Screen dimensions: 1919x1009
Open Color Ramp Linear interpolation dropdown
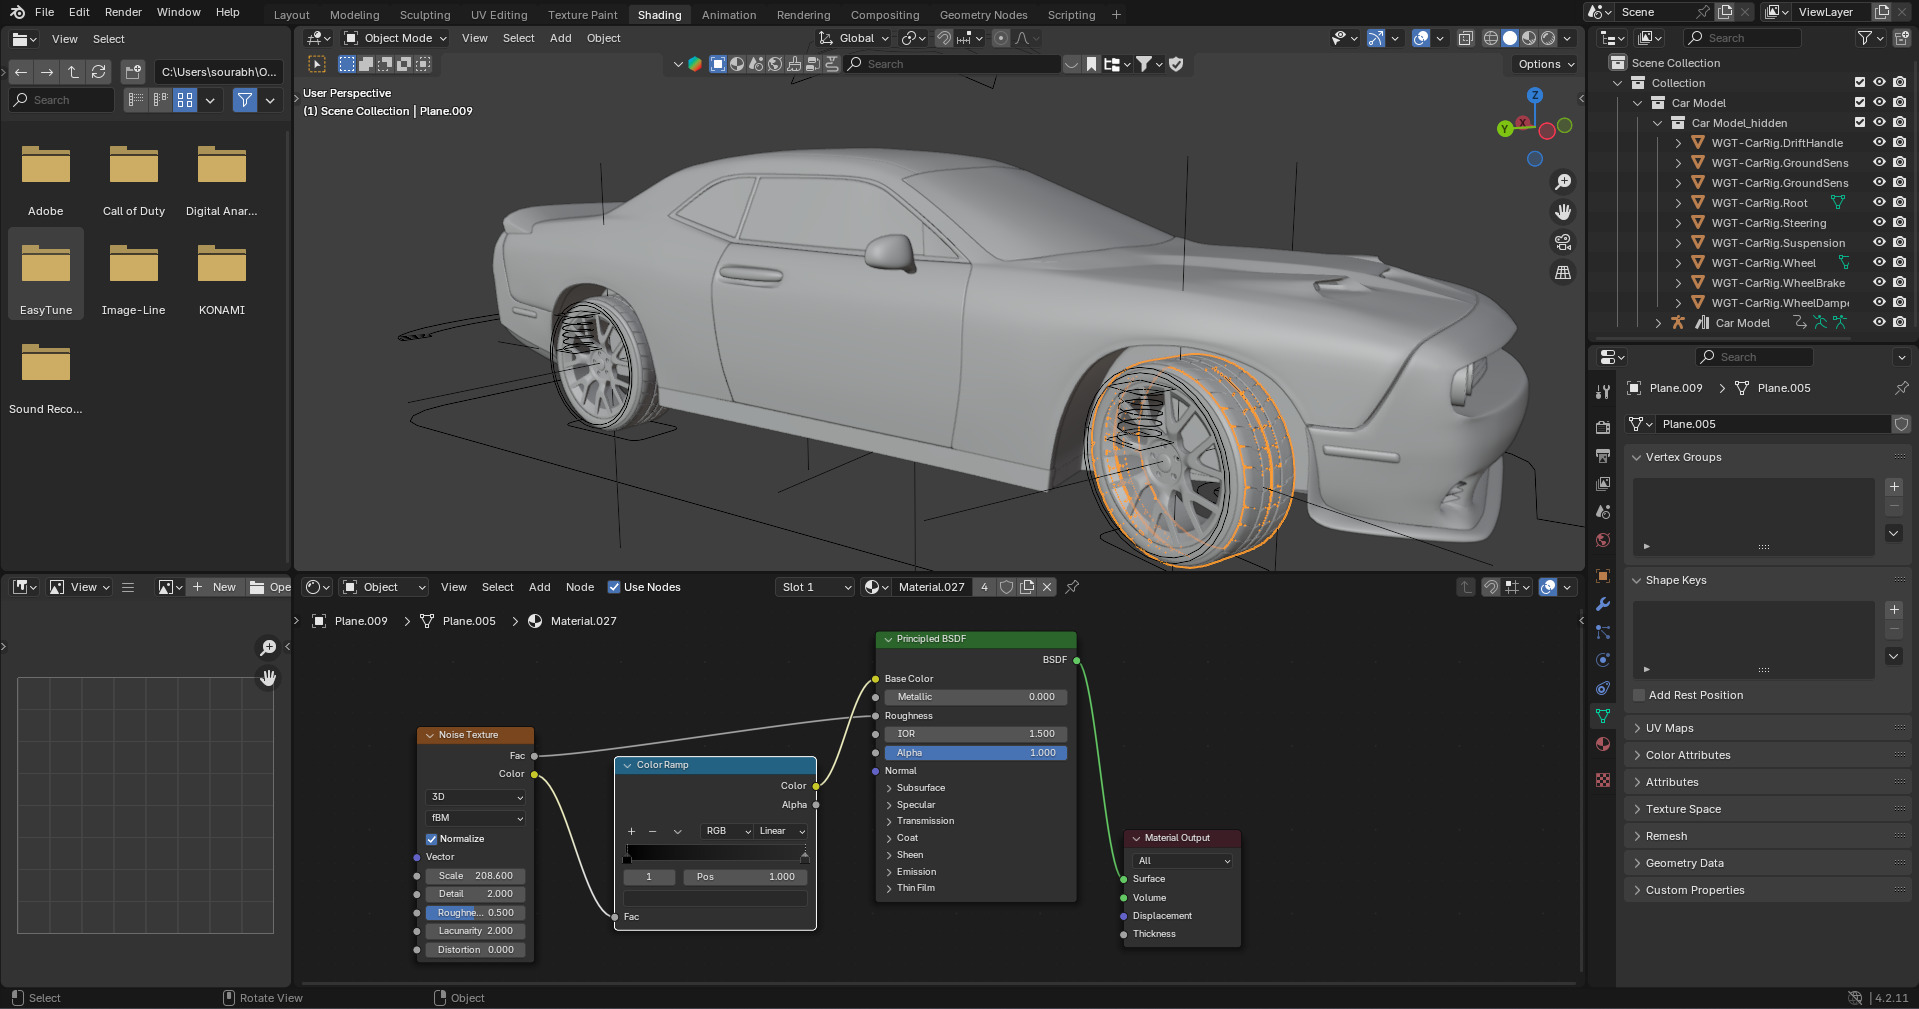pos(781,831)
